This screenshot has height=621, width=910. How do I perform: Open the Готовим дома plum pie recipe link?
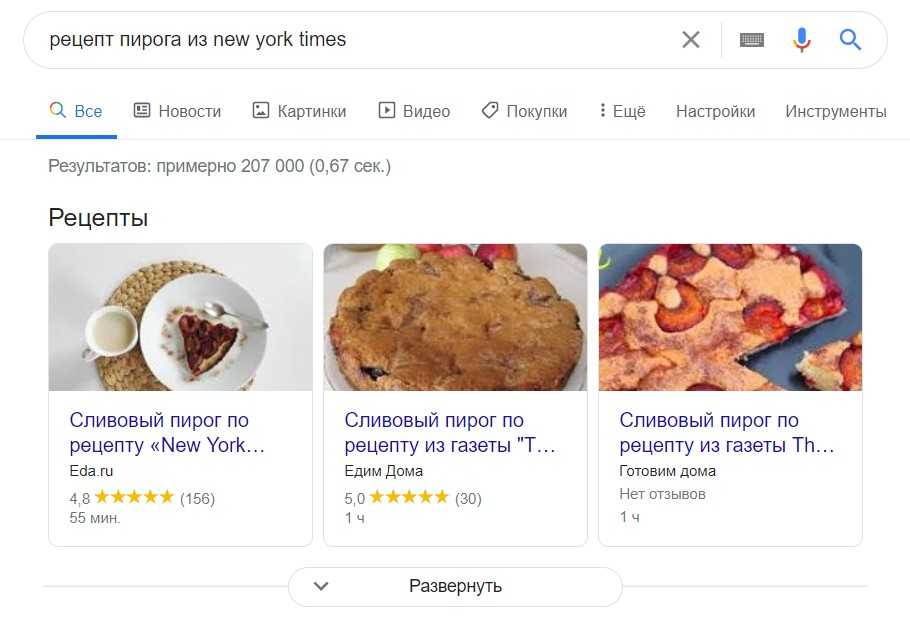pyautogui.click(x=726, y=432)
